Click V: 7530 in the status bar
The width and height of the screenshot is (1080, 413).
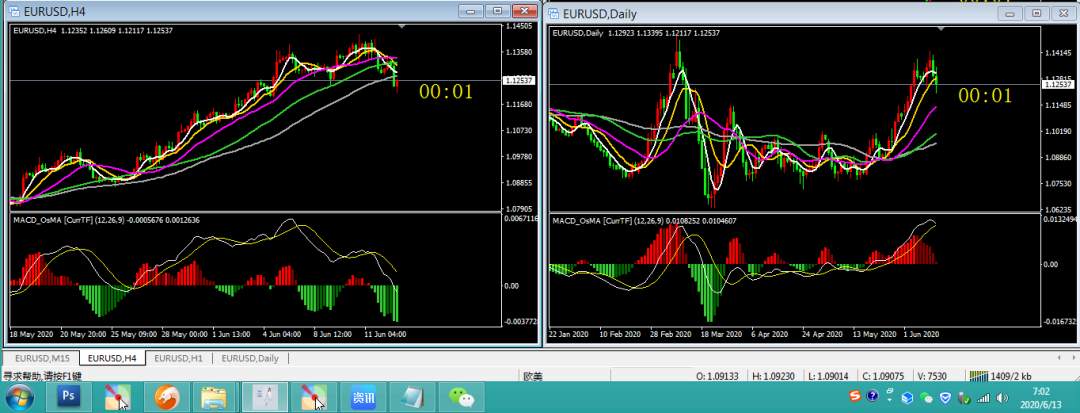pyautogui.click(x=932, y=377)
